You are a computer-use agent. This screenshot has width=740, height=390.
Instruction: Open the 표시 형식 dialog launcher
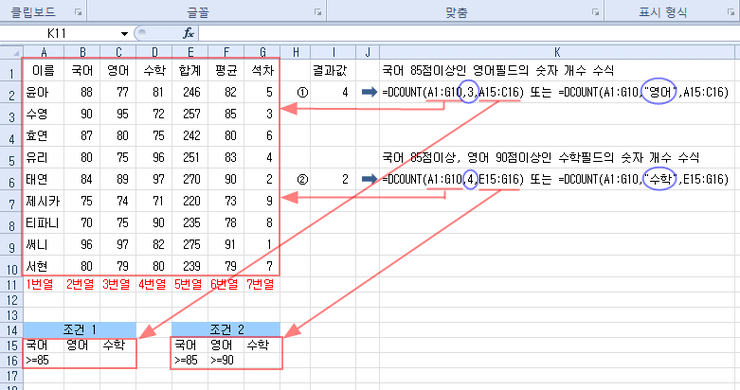[731, 12]
